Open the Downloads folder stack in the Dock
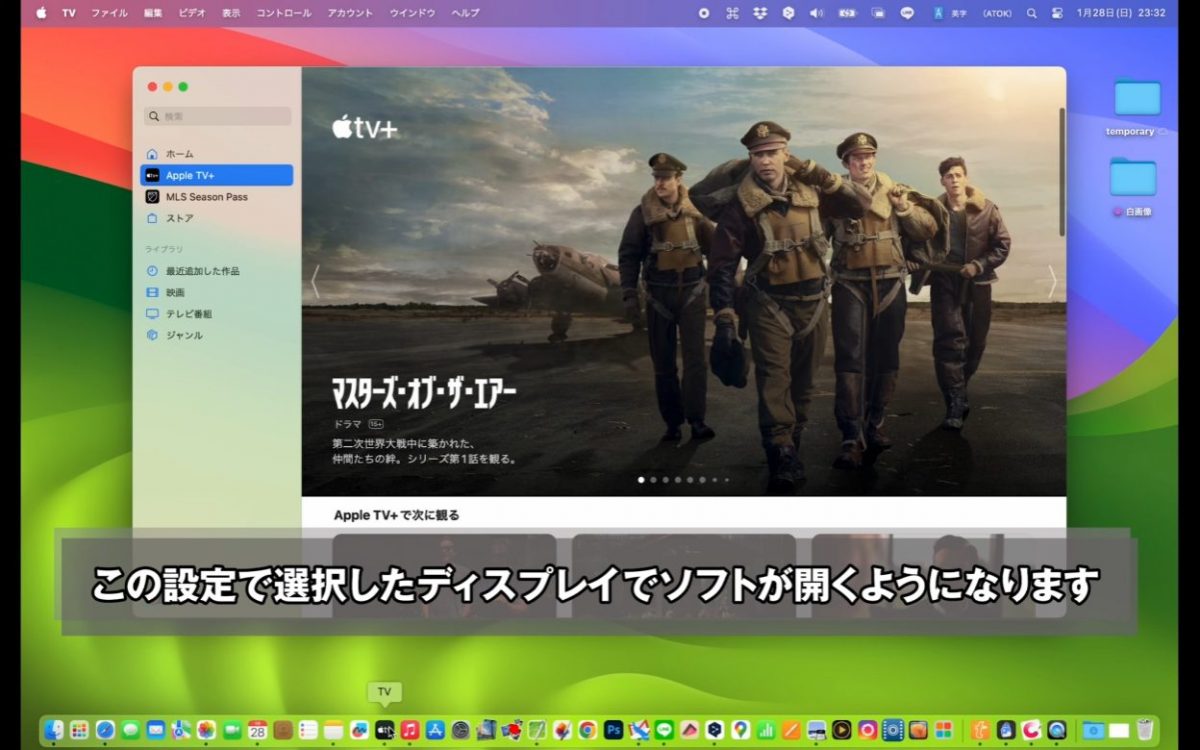The height and width of the screenshot is (750, 1200). point(1093,730)
